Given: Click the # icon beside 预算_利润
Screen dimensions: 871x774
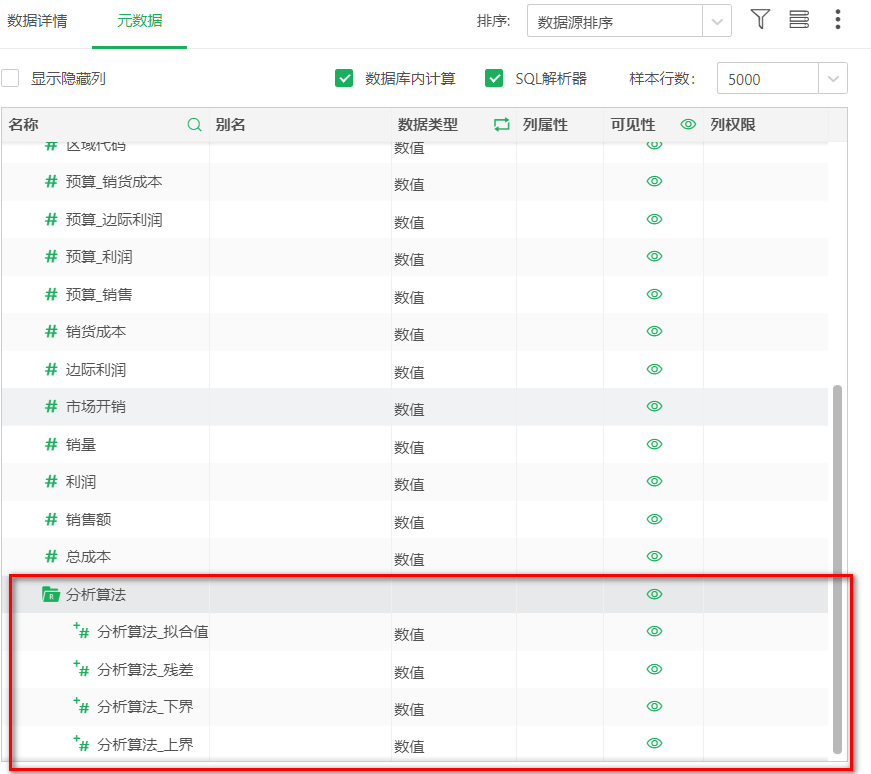Looking at the screenshot, I should 51,257.
